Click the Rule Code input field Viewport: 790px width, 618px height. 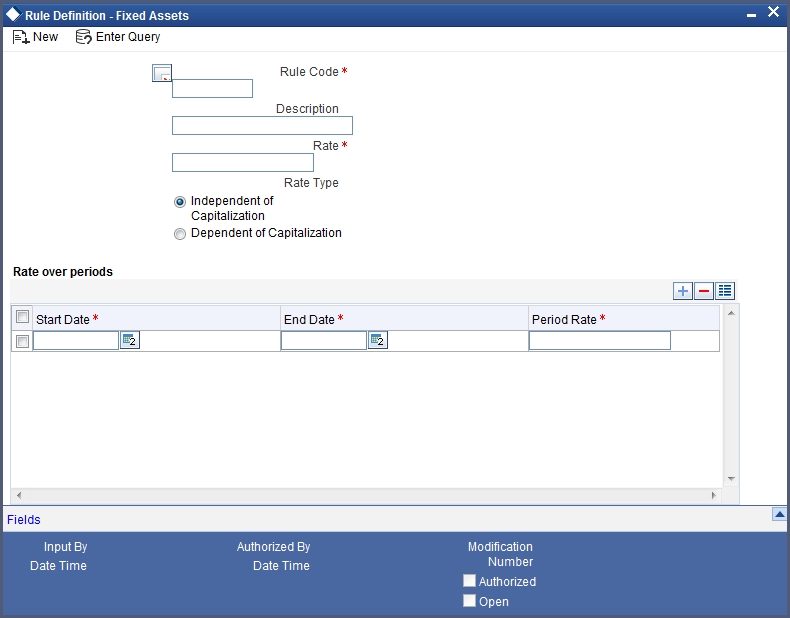(212, 89)
